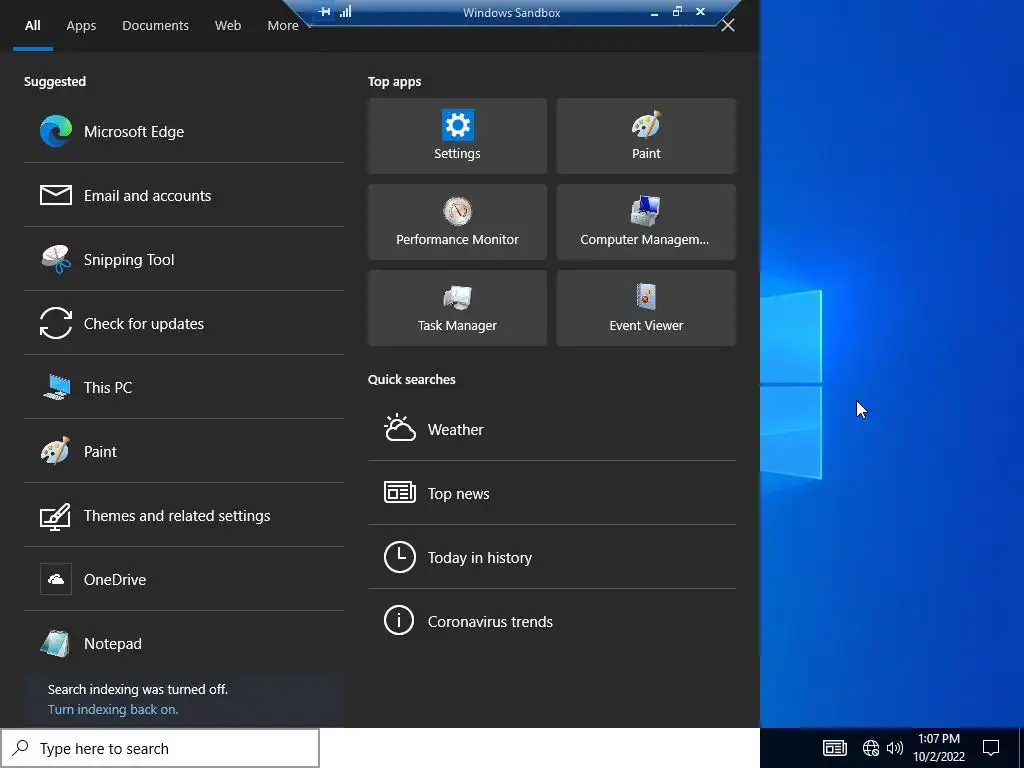Switch to the All tab
The height and width of the screenshot is (768, 1024).
(x=33, y=25)
